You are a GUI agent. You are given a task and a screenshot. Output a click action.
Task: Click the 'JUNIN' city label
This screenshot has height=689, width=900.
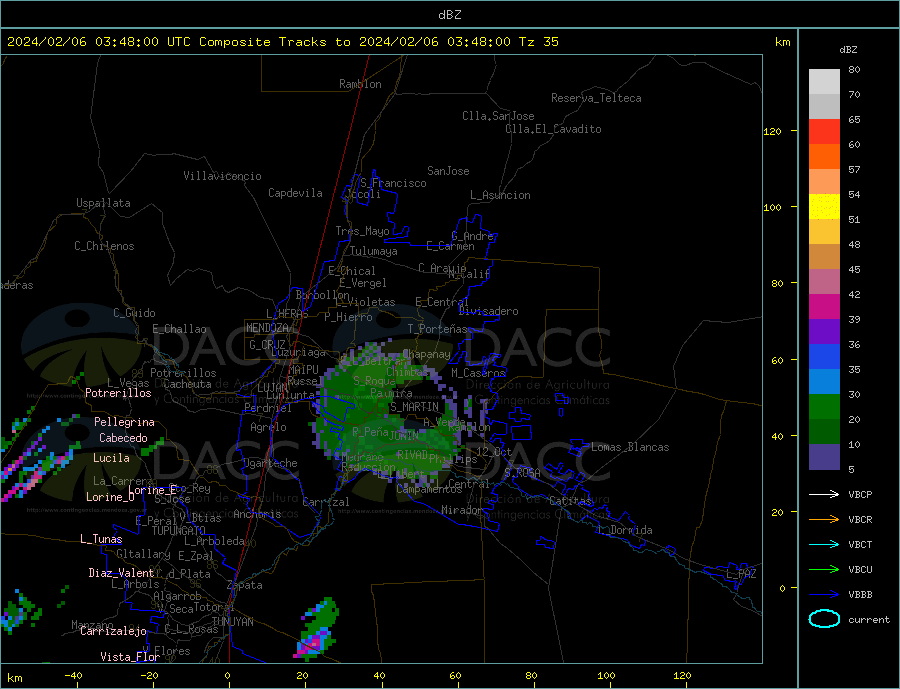404,436
